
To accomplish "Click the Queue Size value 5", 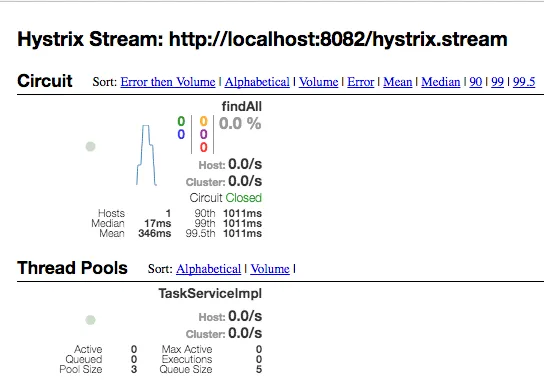I will tap(259, 369).
